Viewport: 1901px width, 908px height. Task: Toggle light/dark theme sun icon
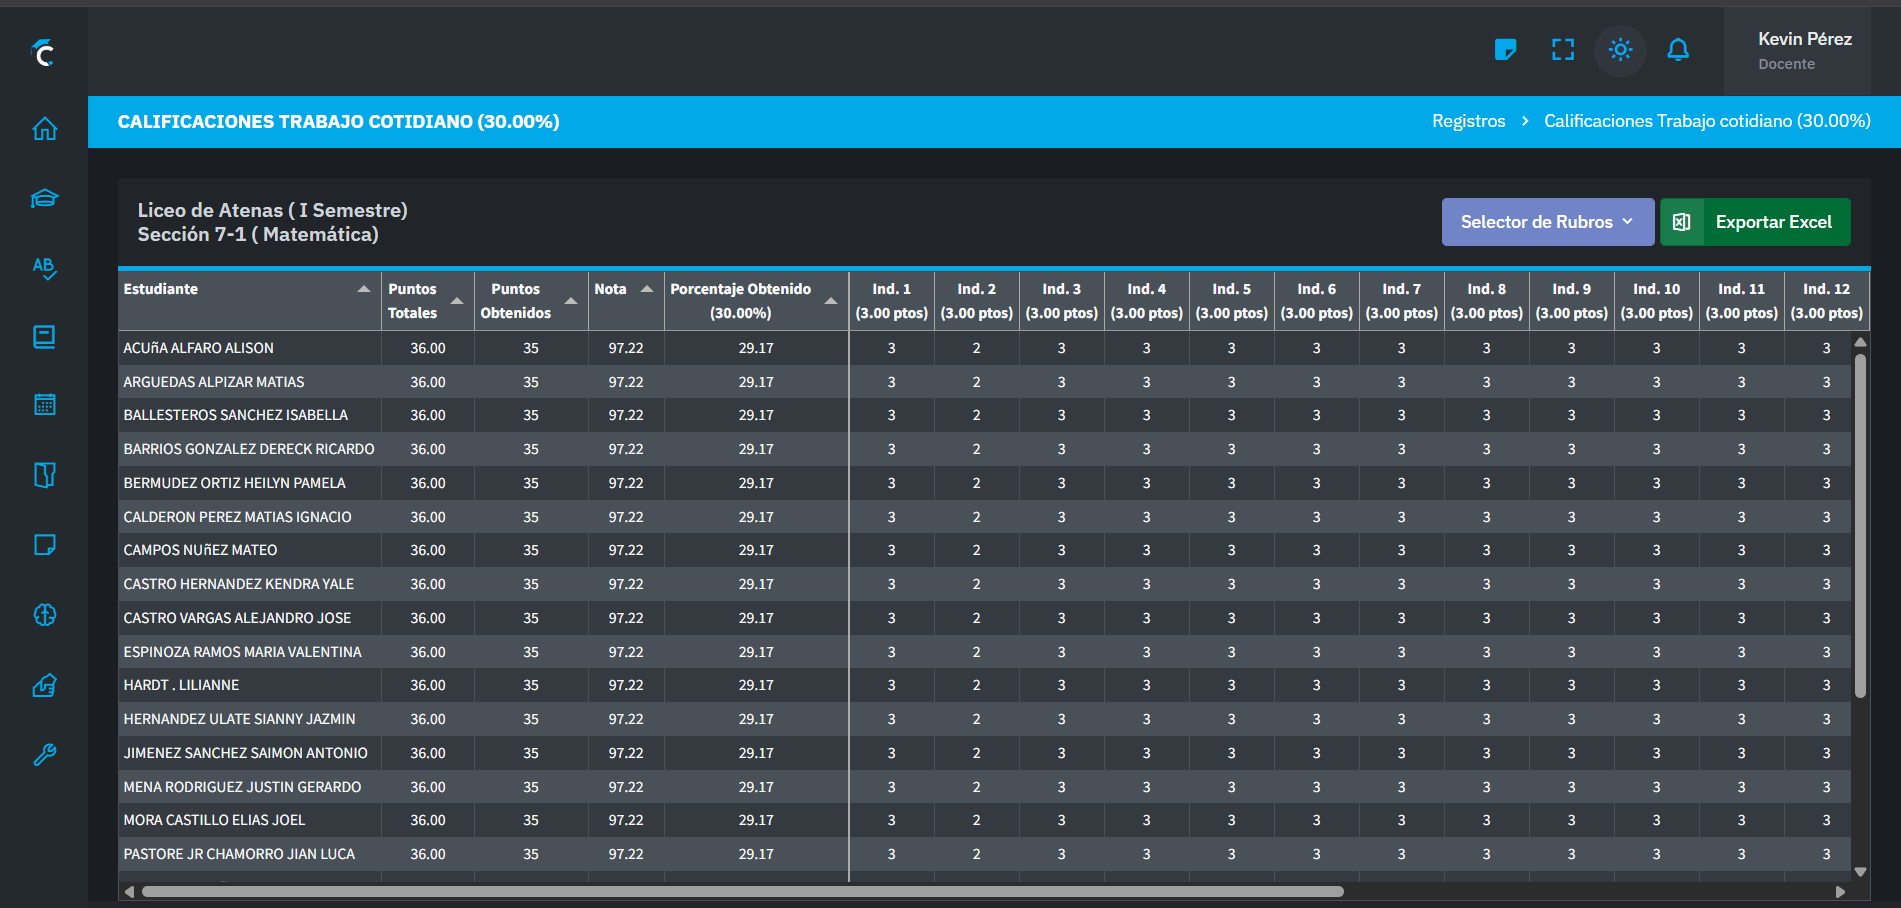(1621, 50)
